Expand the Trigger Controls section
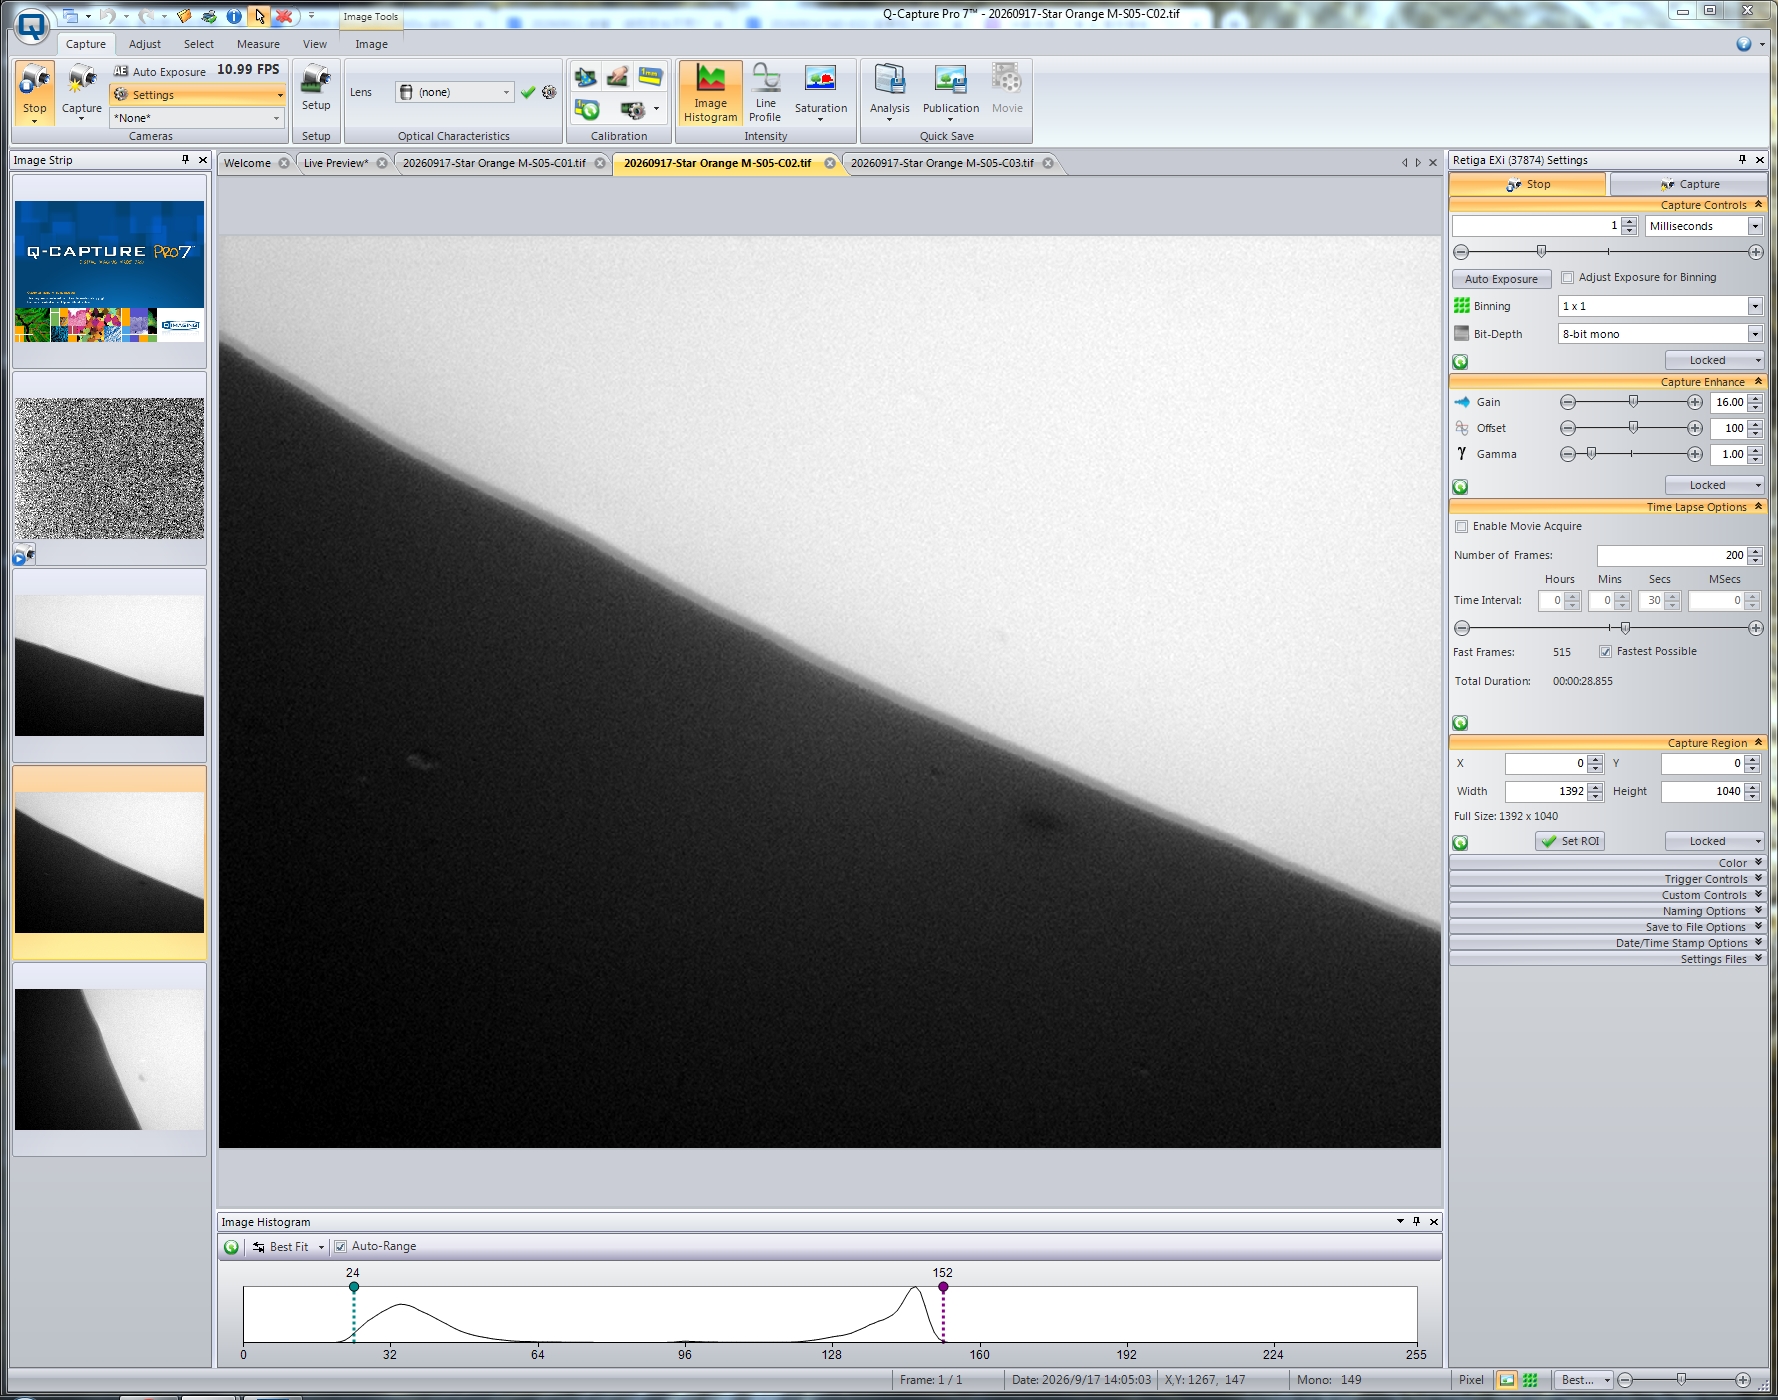 1607,879
